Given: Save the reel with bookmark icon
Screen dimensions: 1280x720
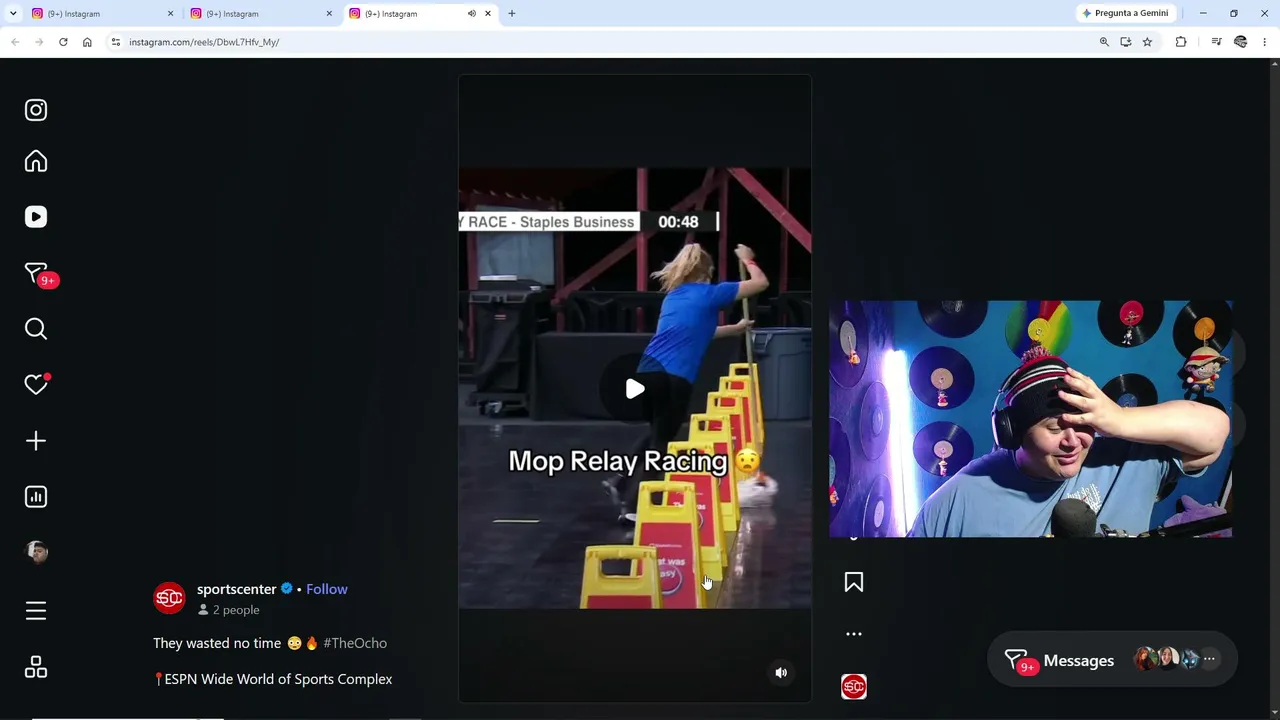Looking at the screenshot, I should [x=854, y=582].
